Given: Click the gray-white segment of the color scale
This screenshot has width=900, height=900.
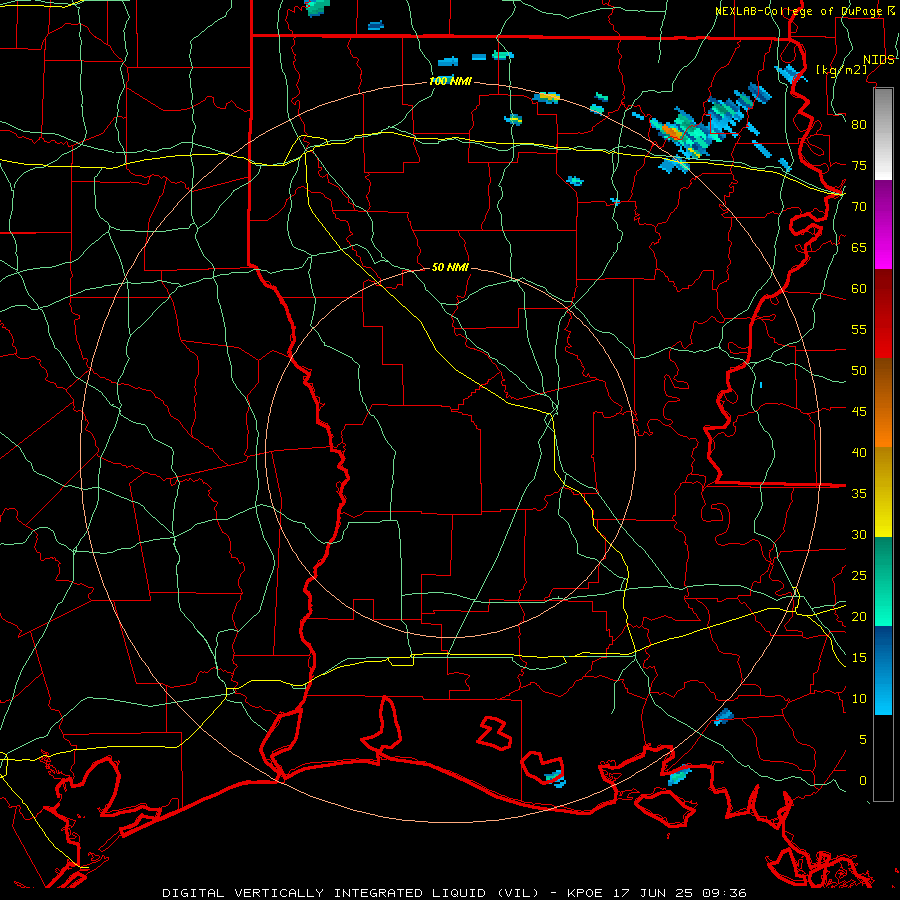Looking at the screenshot, I should pos(883,134).
